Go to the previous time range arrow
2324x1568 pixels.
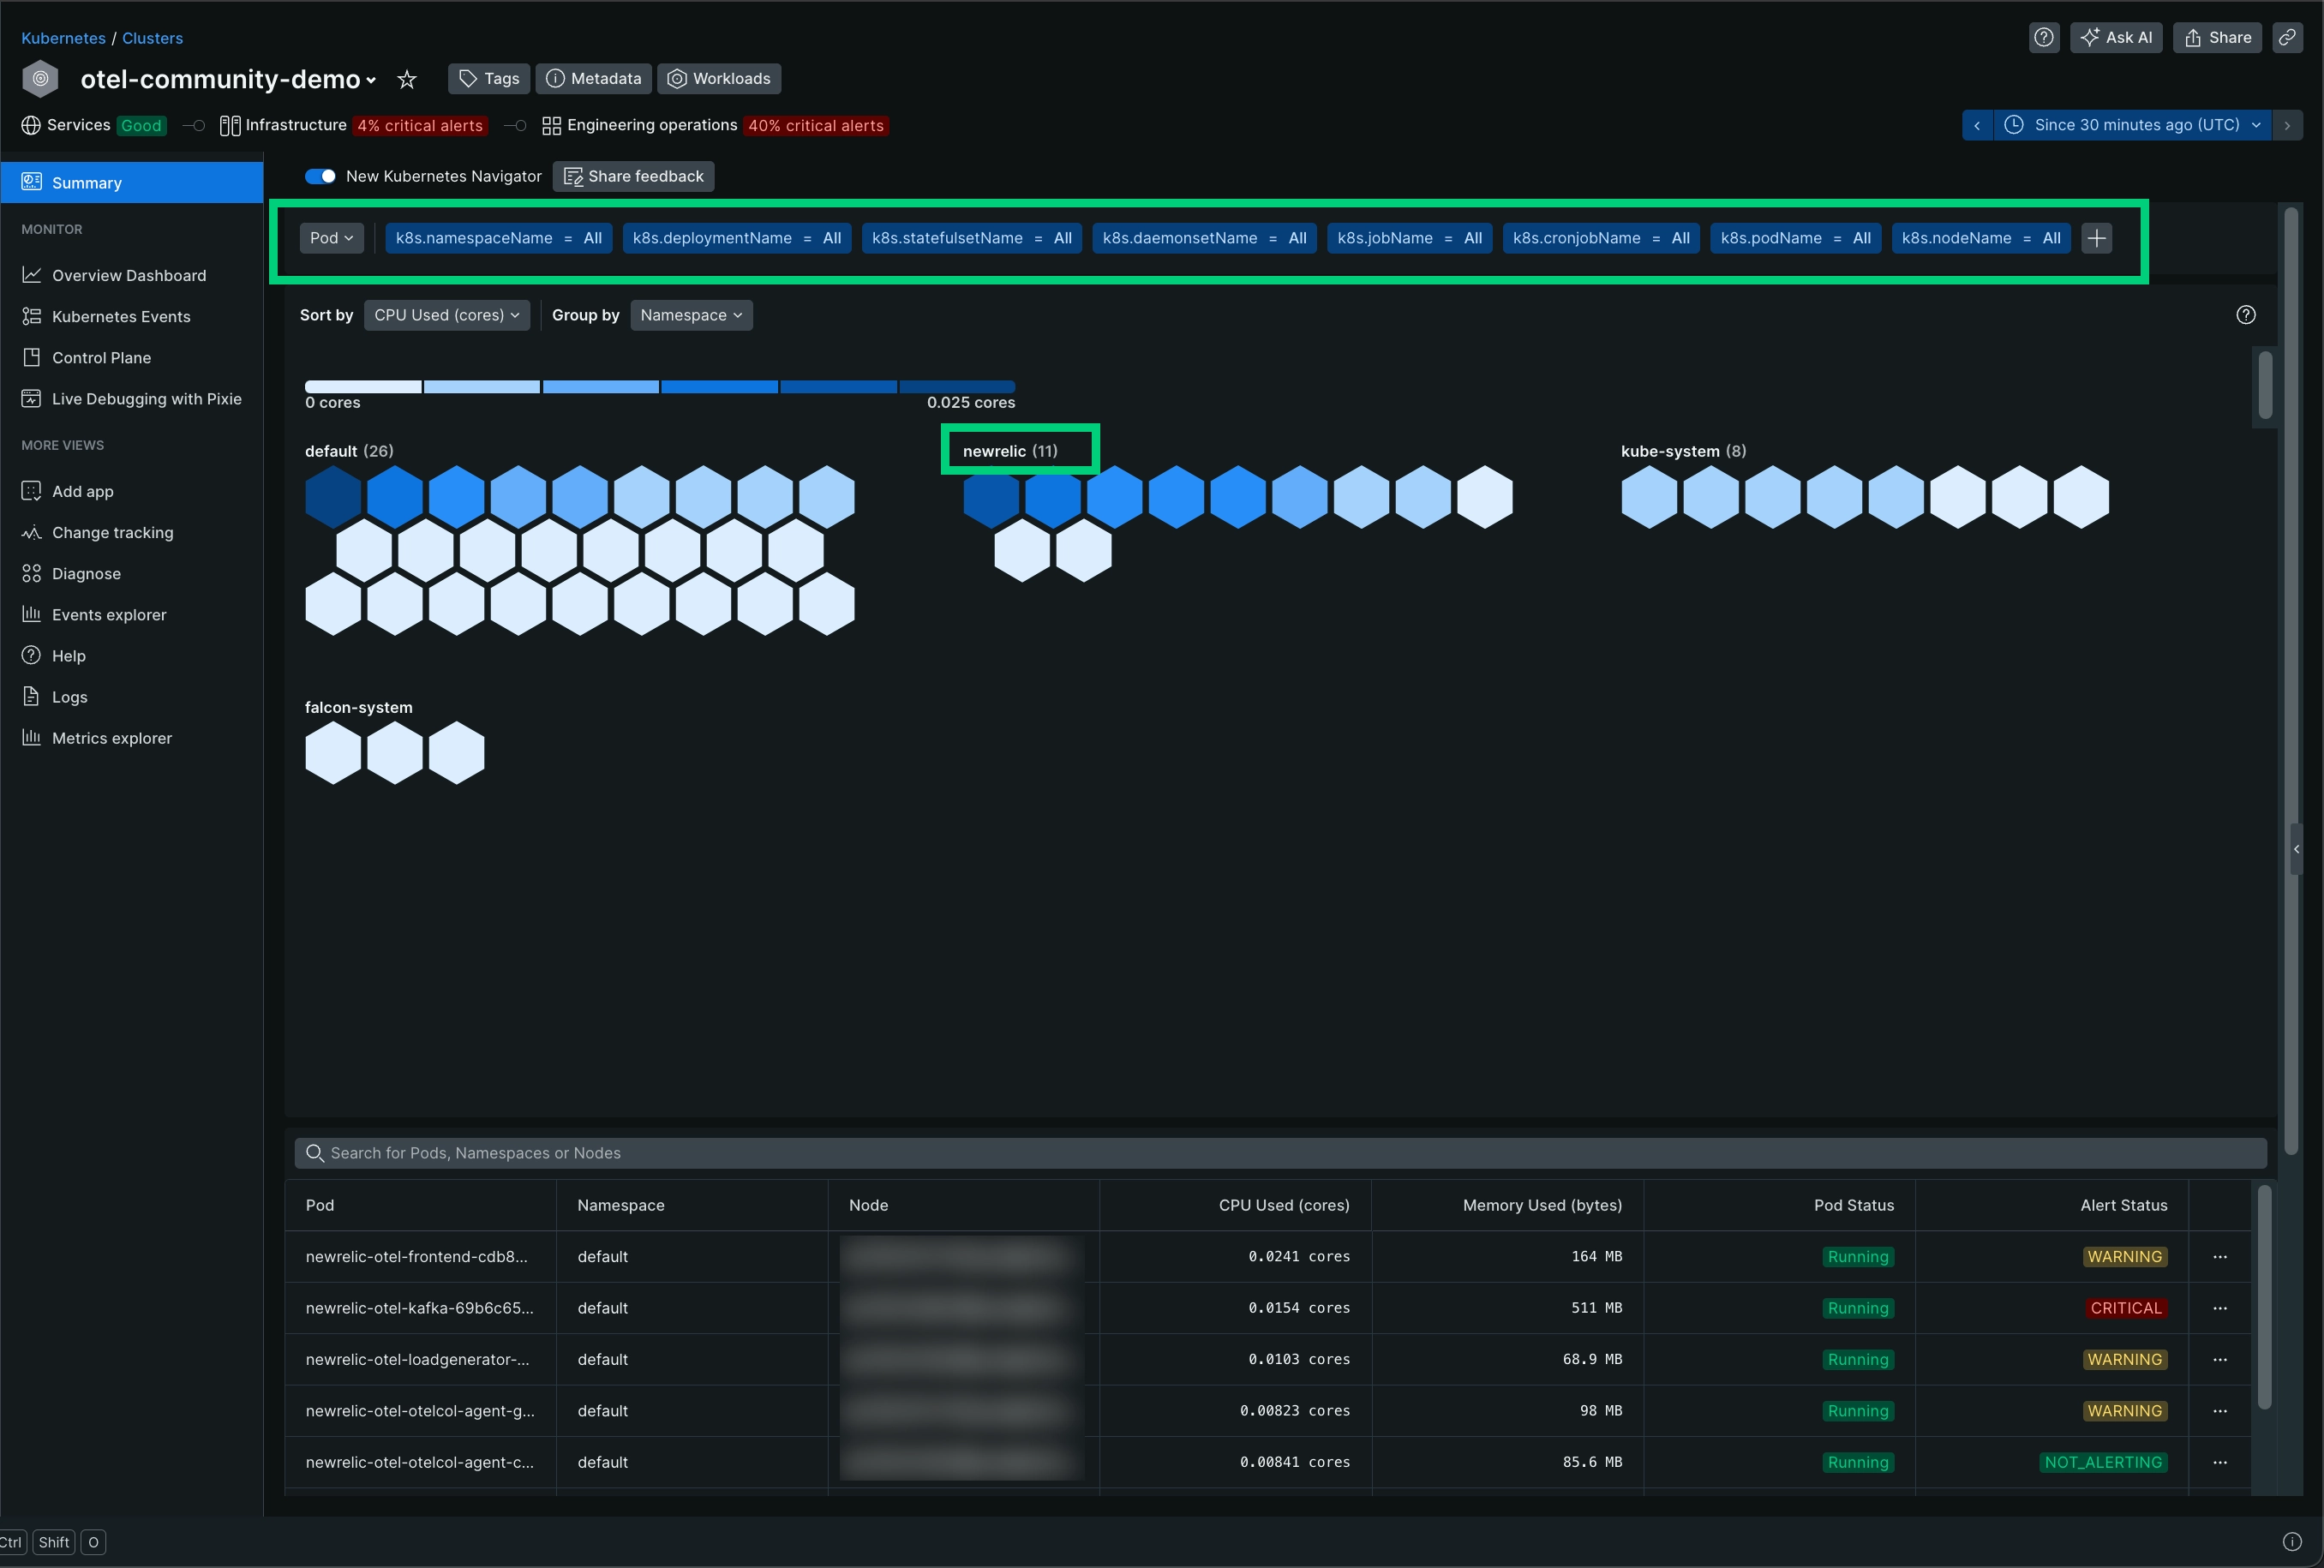point(1977,125)
